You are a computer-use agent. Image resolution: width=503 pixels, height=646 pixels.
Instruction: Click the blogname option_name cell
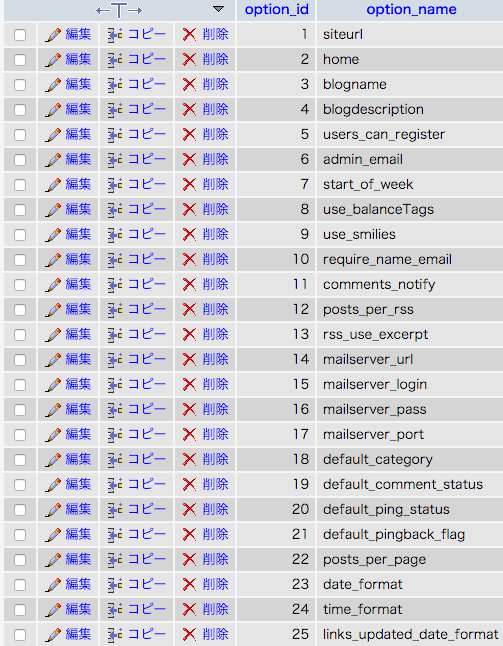click(410, 84)
